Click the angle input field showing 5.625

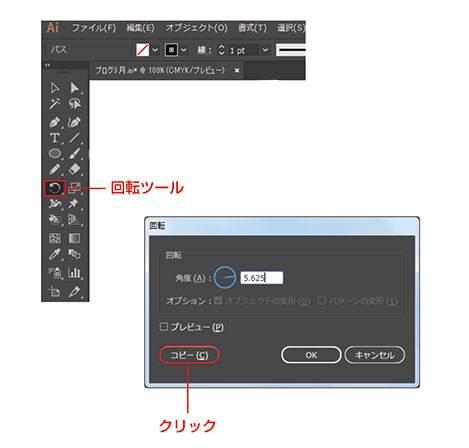pos(262,278)
